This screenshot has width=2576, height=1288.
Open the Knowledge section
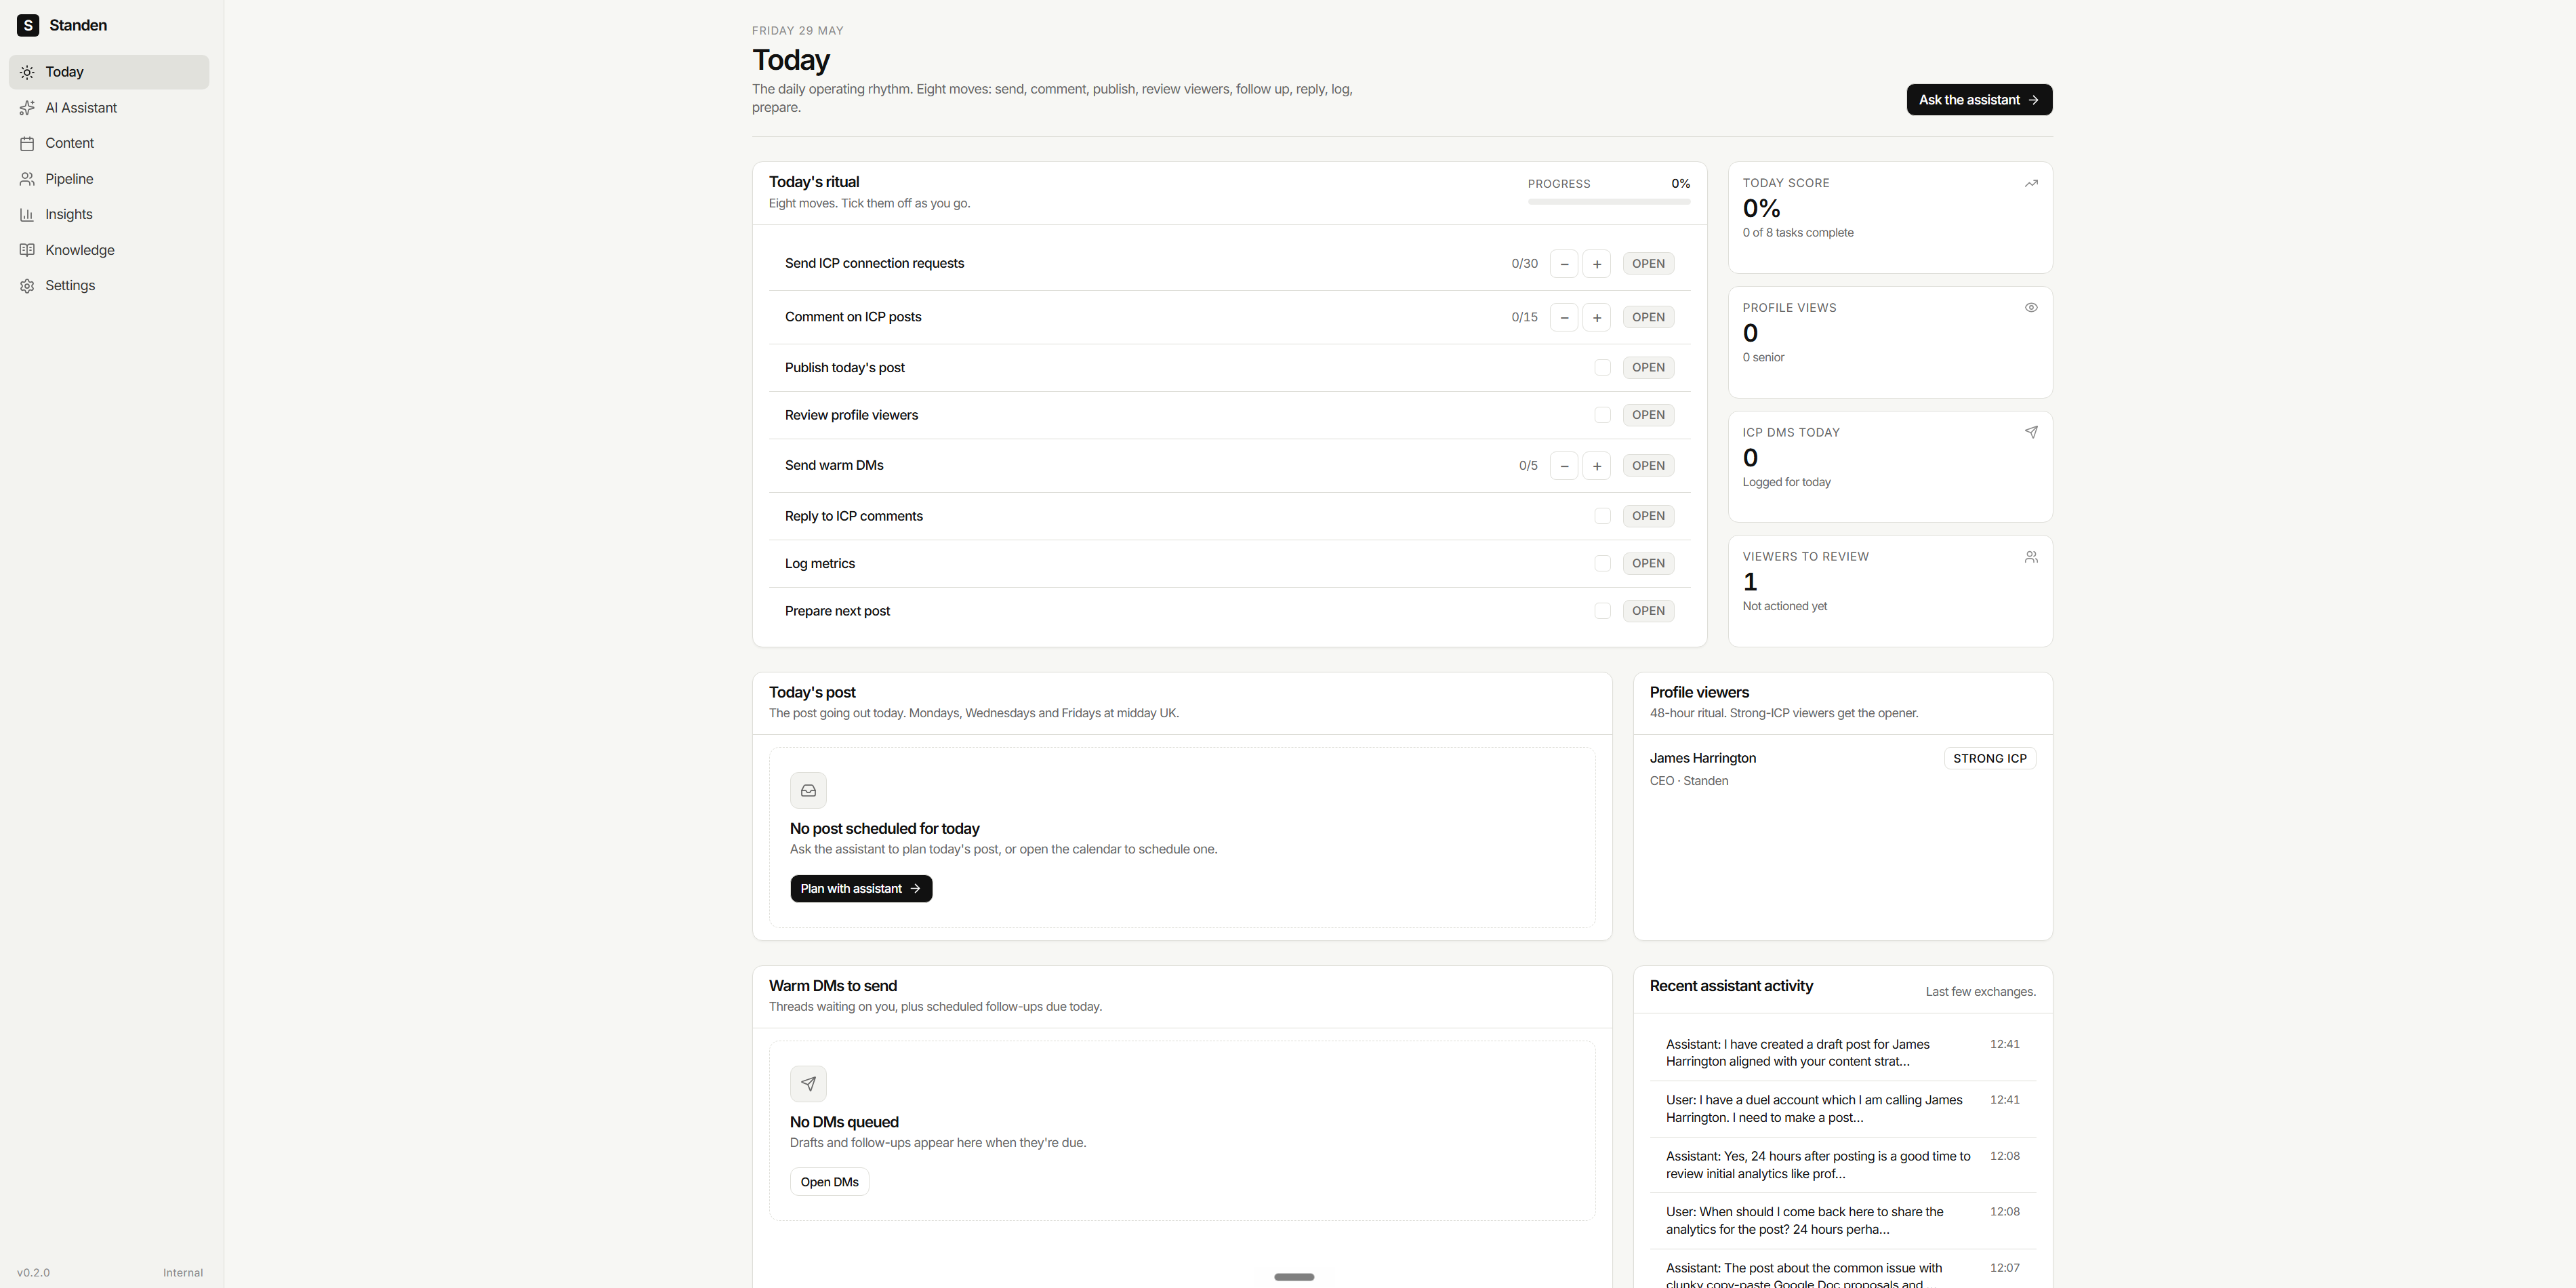pyautogui.click(x=109, y=250)
